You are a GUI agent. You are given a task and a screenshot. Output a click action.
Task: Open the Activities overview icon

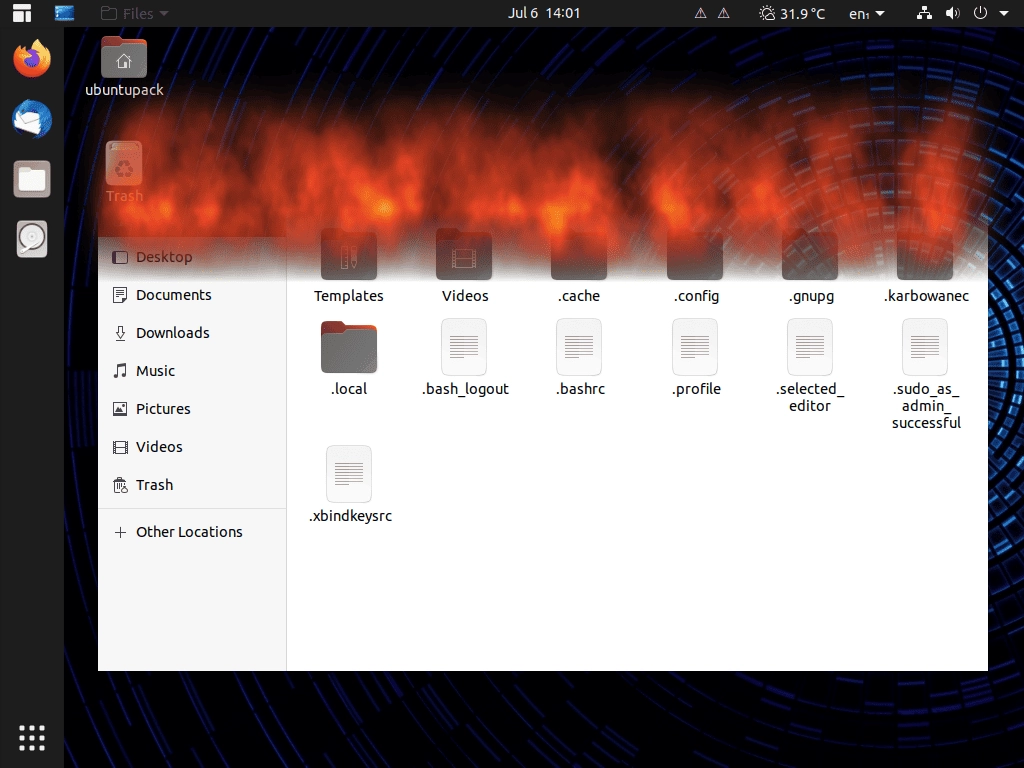(x=22, y=13)
